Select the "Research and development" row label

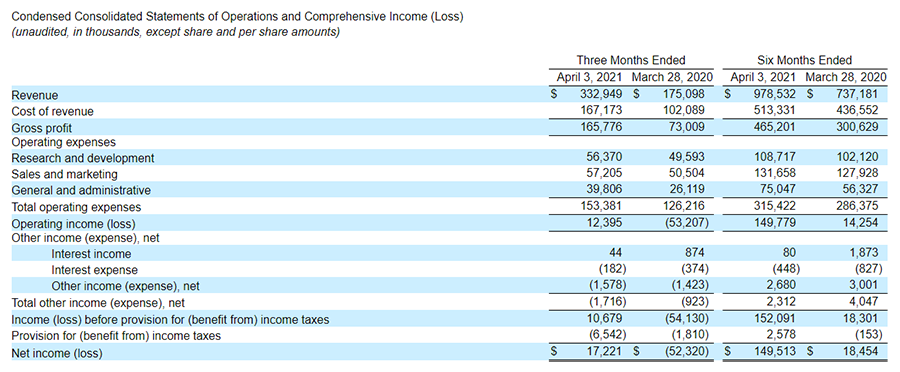[x=83, y=158]
